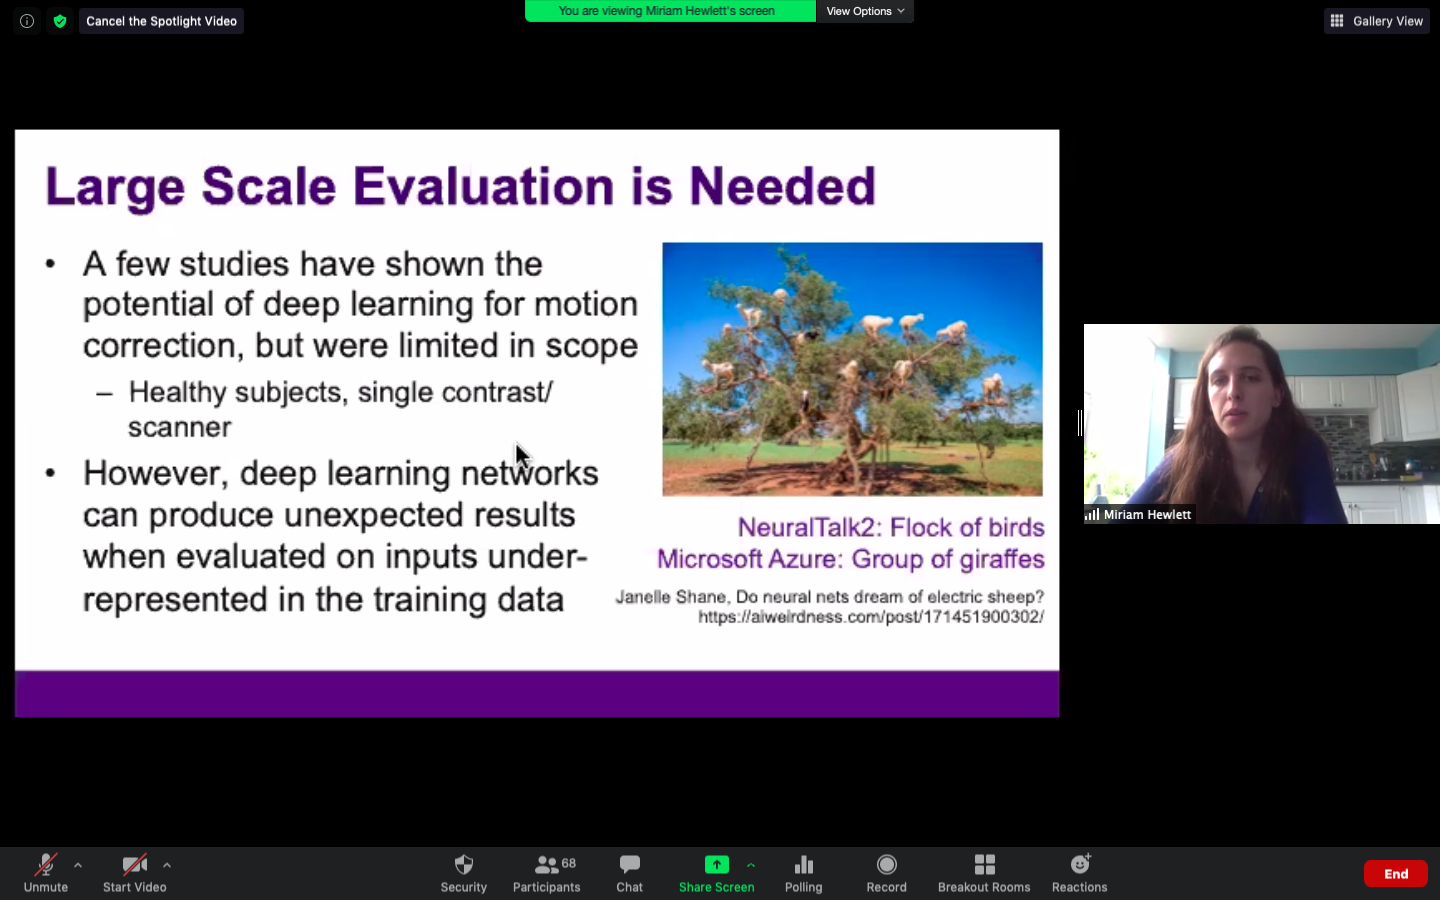Image resolution: width=1440 pixels, height=900 pixels.
Task: Expand the video options arrow beside Start Video
Action: click(167, 865)
